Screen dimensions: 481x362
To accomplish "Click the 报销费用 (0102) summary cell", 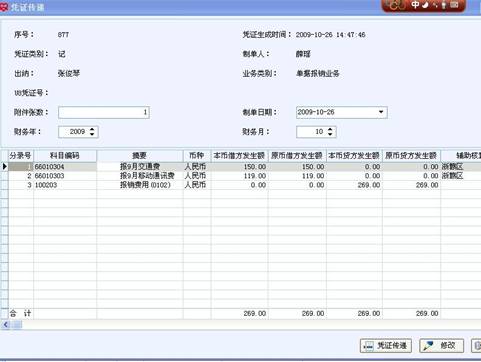I will 140,185.
